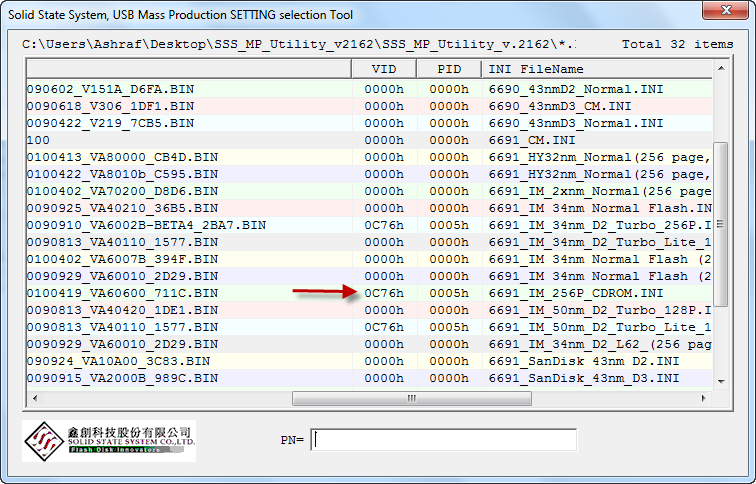The image size is (756, 484).
Task: Click PID 0005h in 6691_IM_256P_CDROM row
Action: (x=449, y=293)
